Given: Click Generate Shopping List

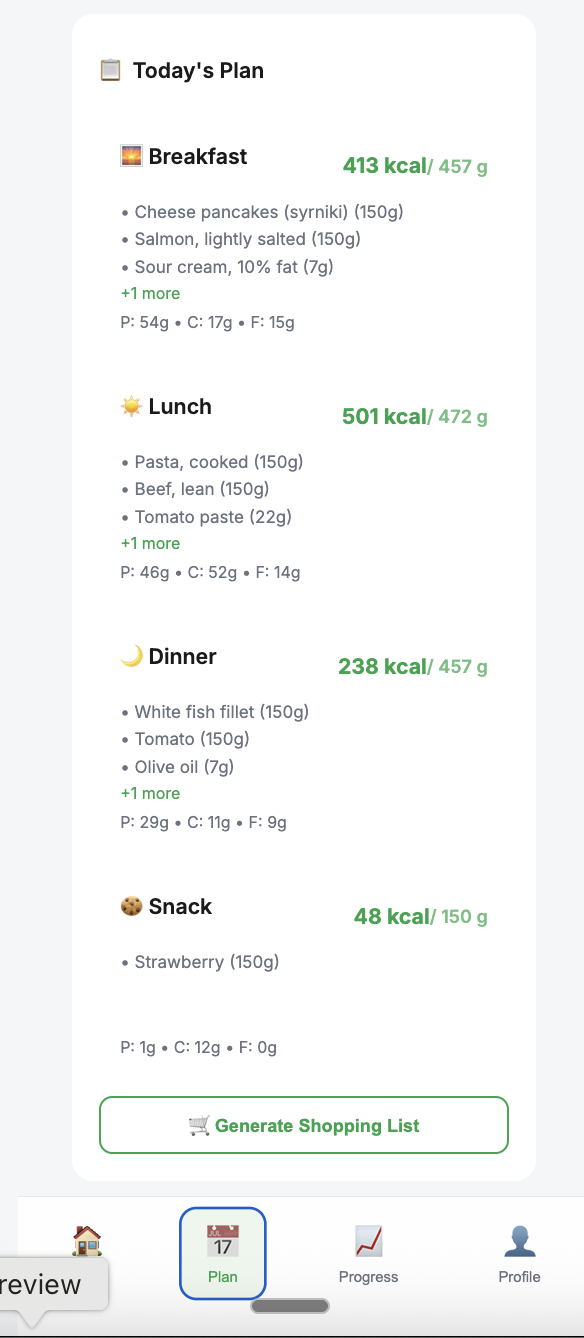Looking at the screenshot, I should [x=303, y=1125].
